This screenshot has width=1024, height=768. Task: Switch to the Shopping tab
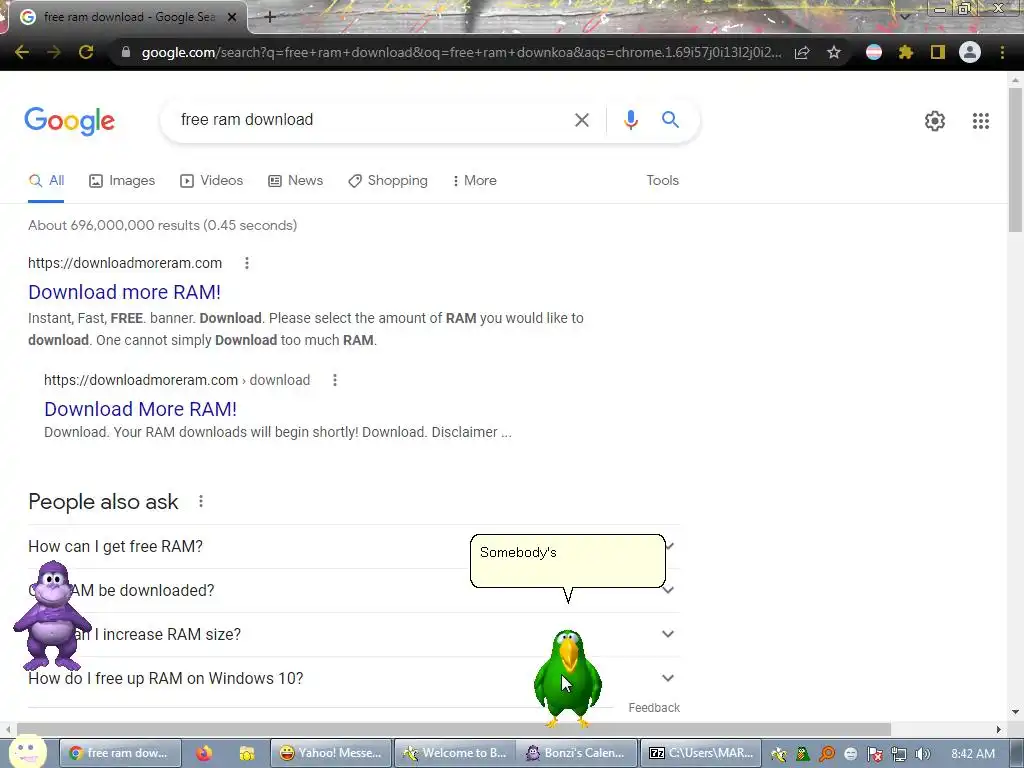click(388, 181)
